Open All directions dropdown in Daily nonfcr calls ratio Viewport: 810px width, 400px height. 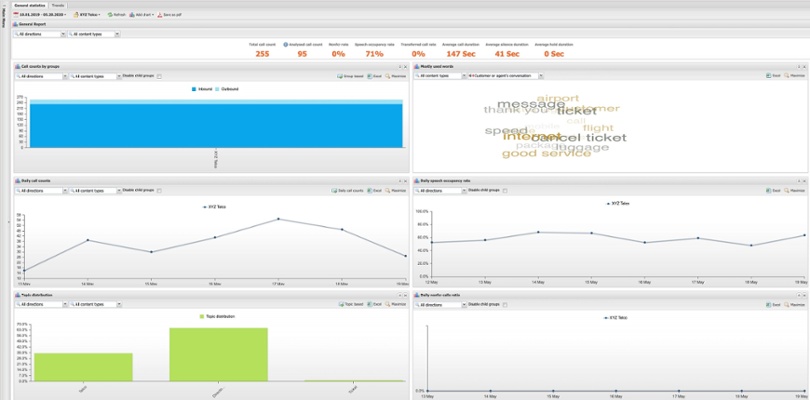tap(440, 305)
